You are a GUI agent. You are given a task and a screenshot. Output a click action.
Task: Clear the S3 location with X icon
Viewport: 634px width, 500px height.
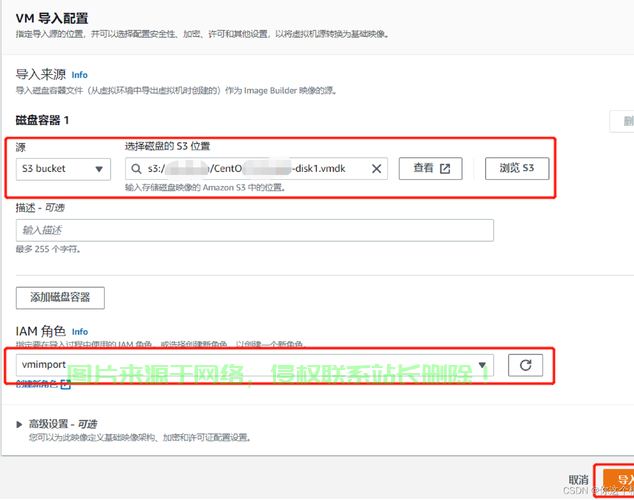pyautogui.click(x=376, y=169)
